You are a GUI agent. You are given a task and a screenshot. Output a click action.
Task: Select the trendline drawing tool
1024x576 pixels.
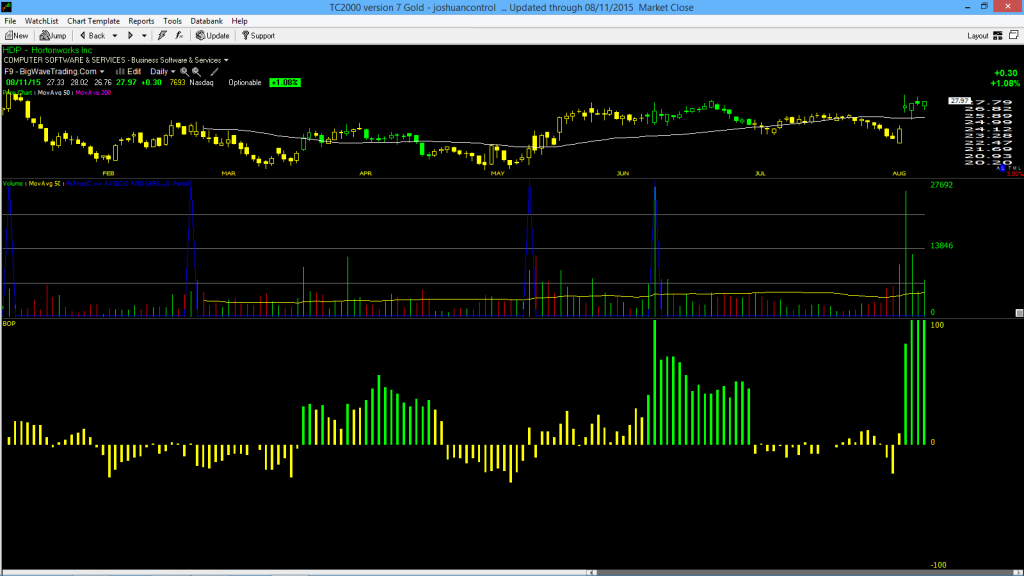point(214,72)
